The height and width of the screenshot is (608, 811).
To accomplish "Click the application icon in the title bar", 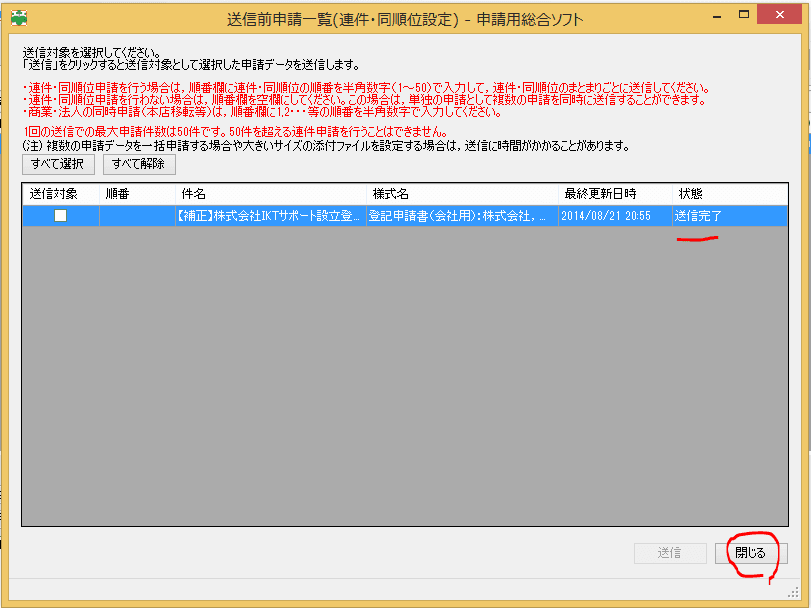I will click(19, 17).
